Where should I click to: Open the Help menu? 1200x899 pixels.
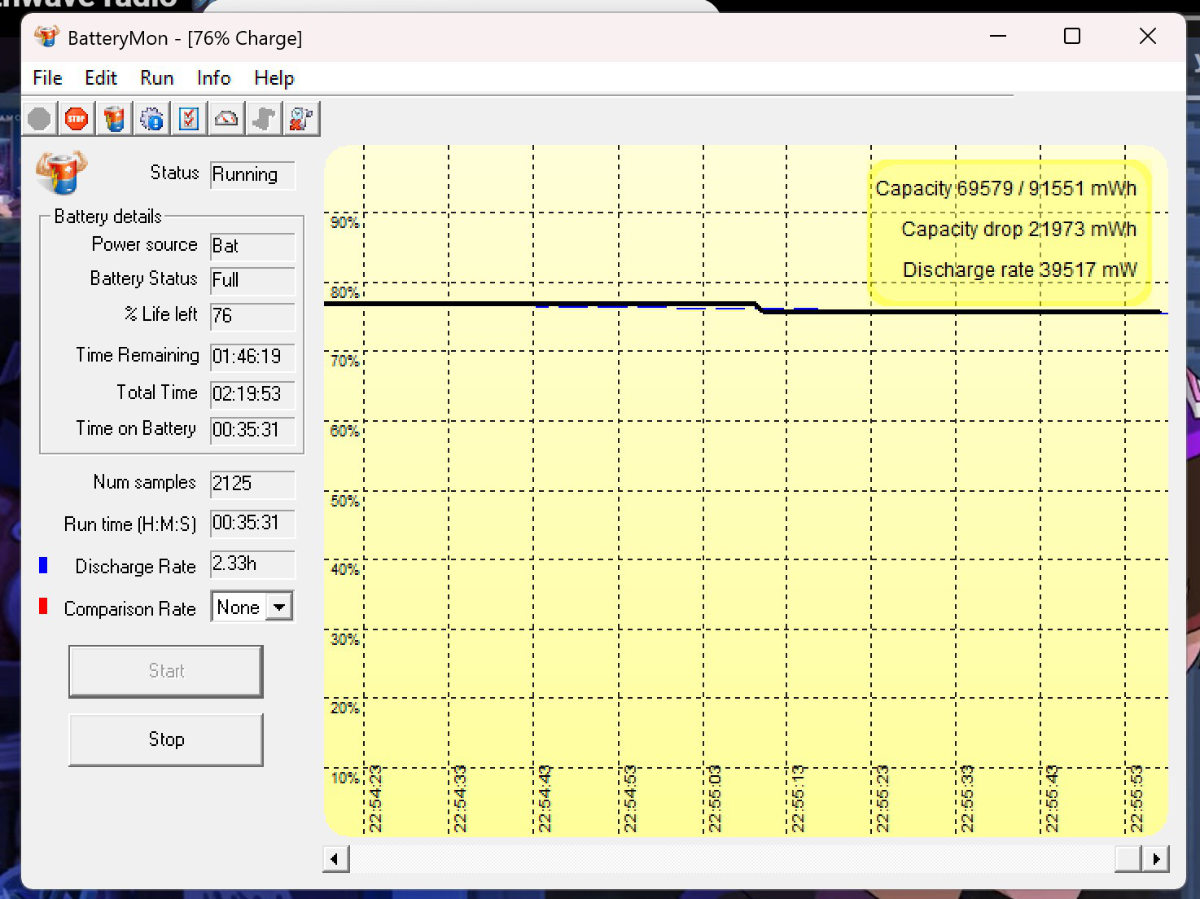coord(274,78)
